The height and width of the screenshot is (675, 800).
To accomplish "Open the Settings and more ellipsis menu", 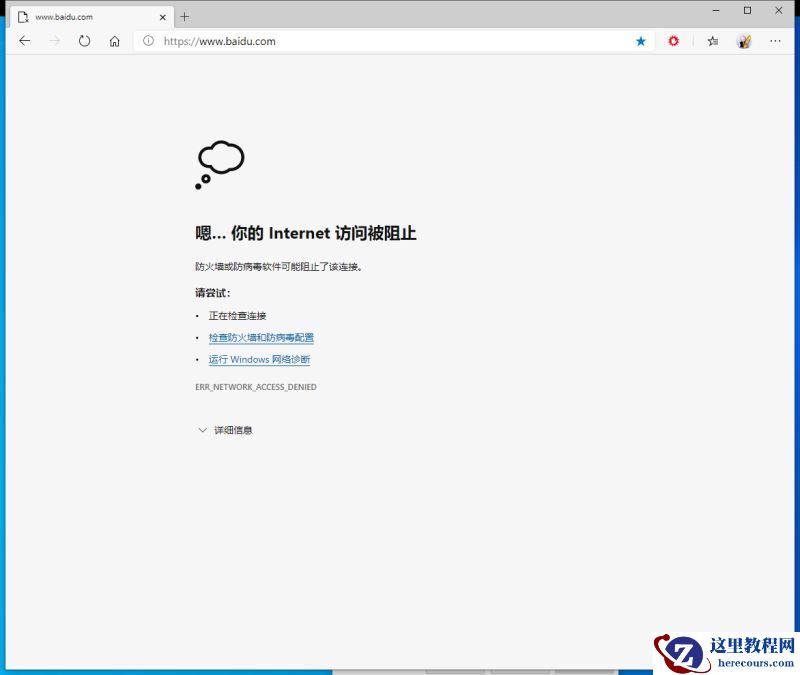I will pos(775,41).
